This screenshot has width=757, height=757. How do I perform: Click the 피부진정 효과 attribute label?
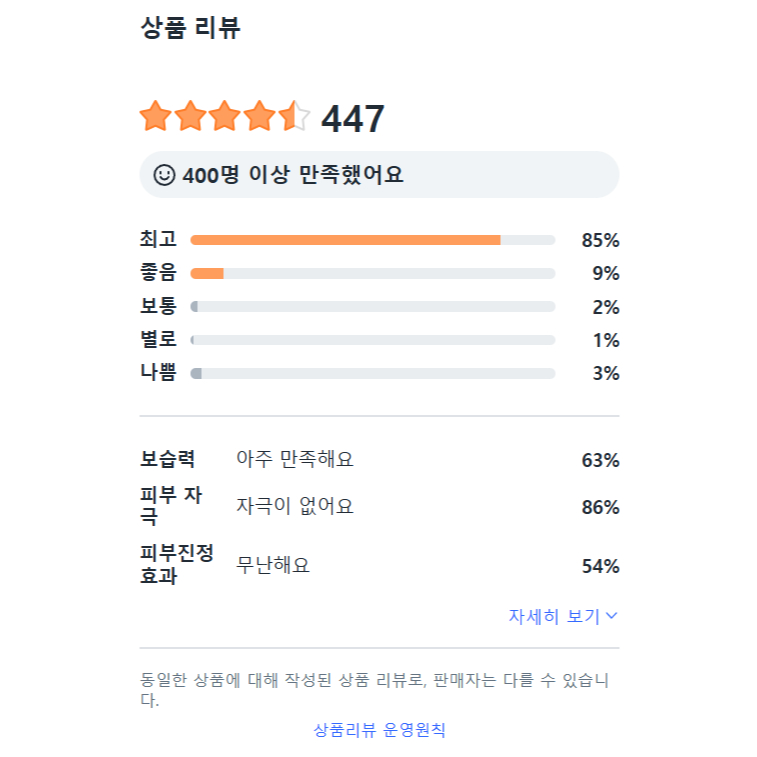pyautogui.click(x=177, y=565)
